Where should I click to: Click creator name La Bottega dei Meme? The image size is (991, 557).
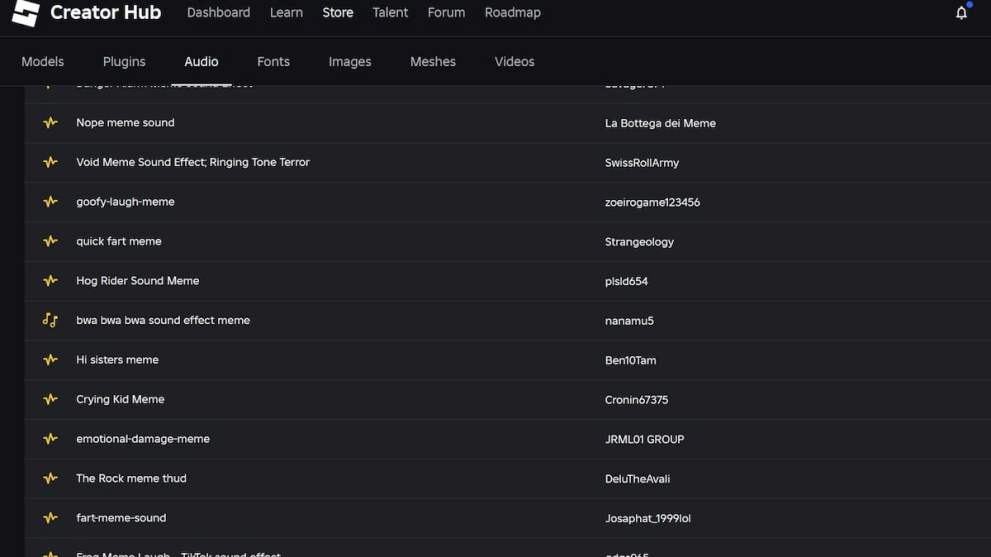[660, 123]
